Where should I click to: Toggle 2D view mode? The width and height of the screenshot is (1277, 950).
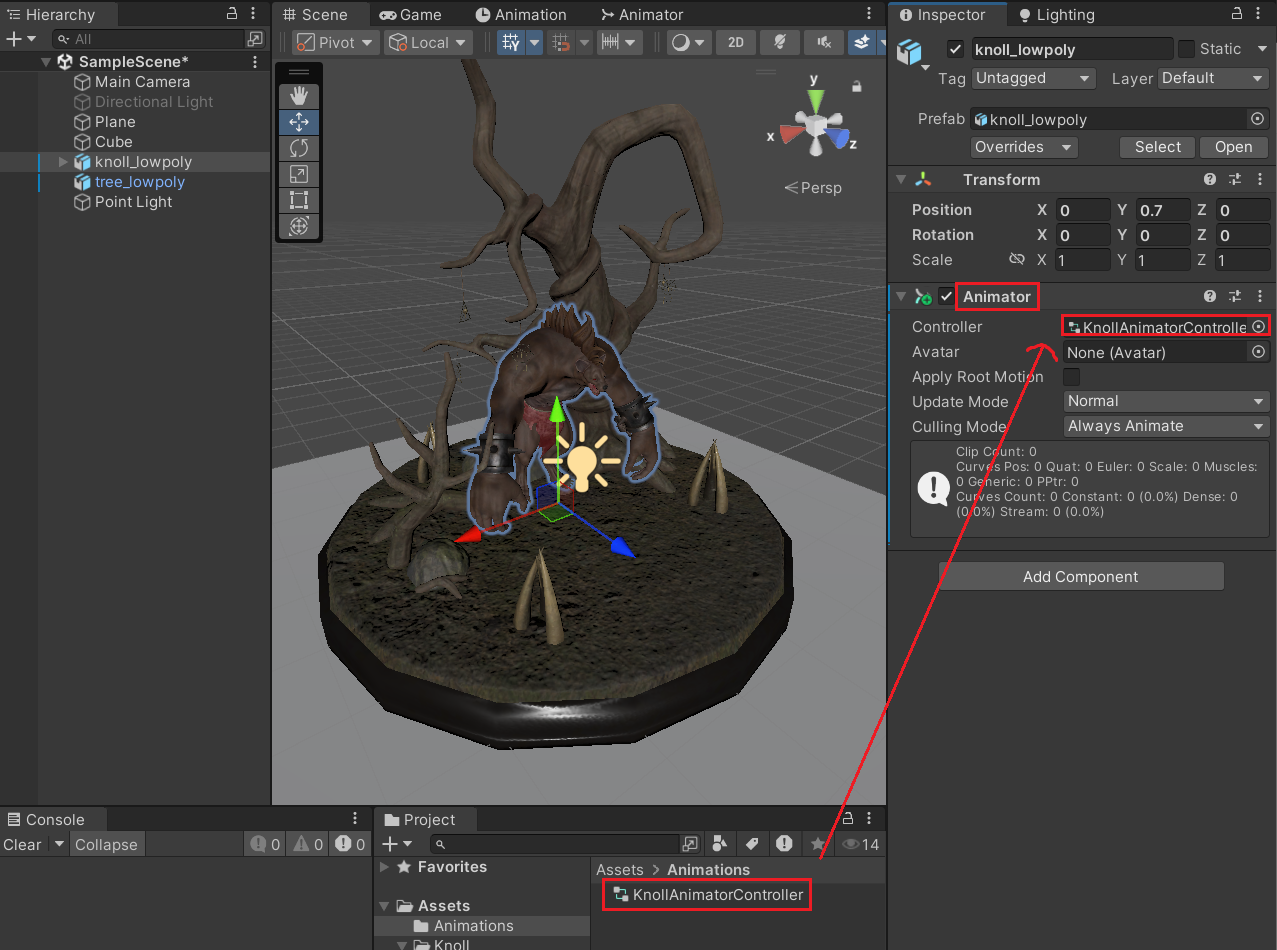point(736,43)
